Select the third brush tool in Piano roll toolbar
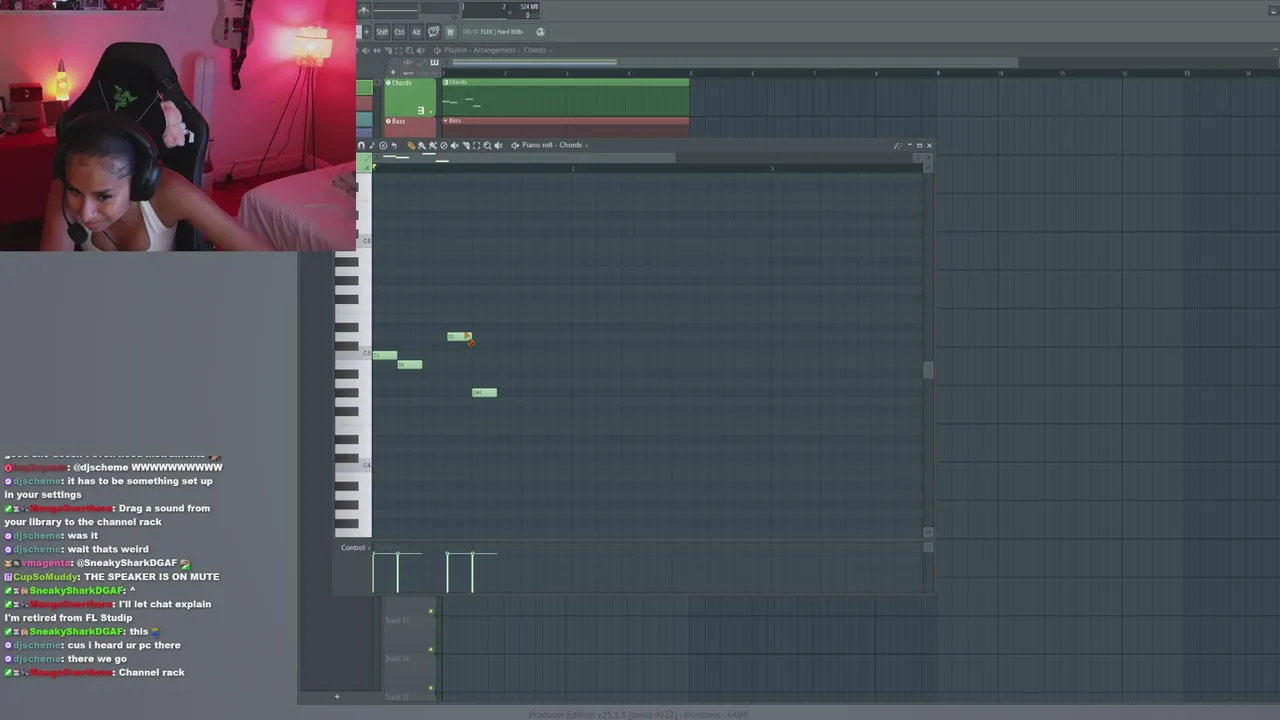The height and width of the screenshot is (720, 1280). click(x=432, y=145)
